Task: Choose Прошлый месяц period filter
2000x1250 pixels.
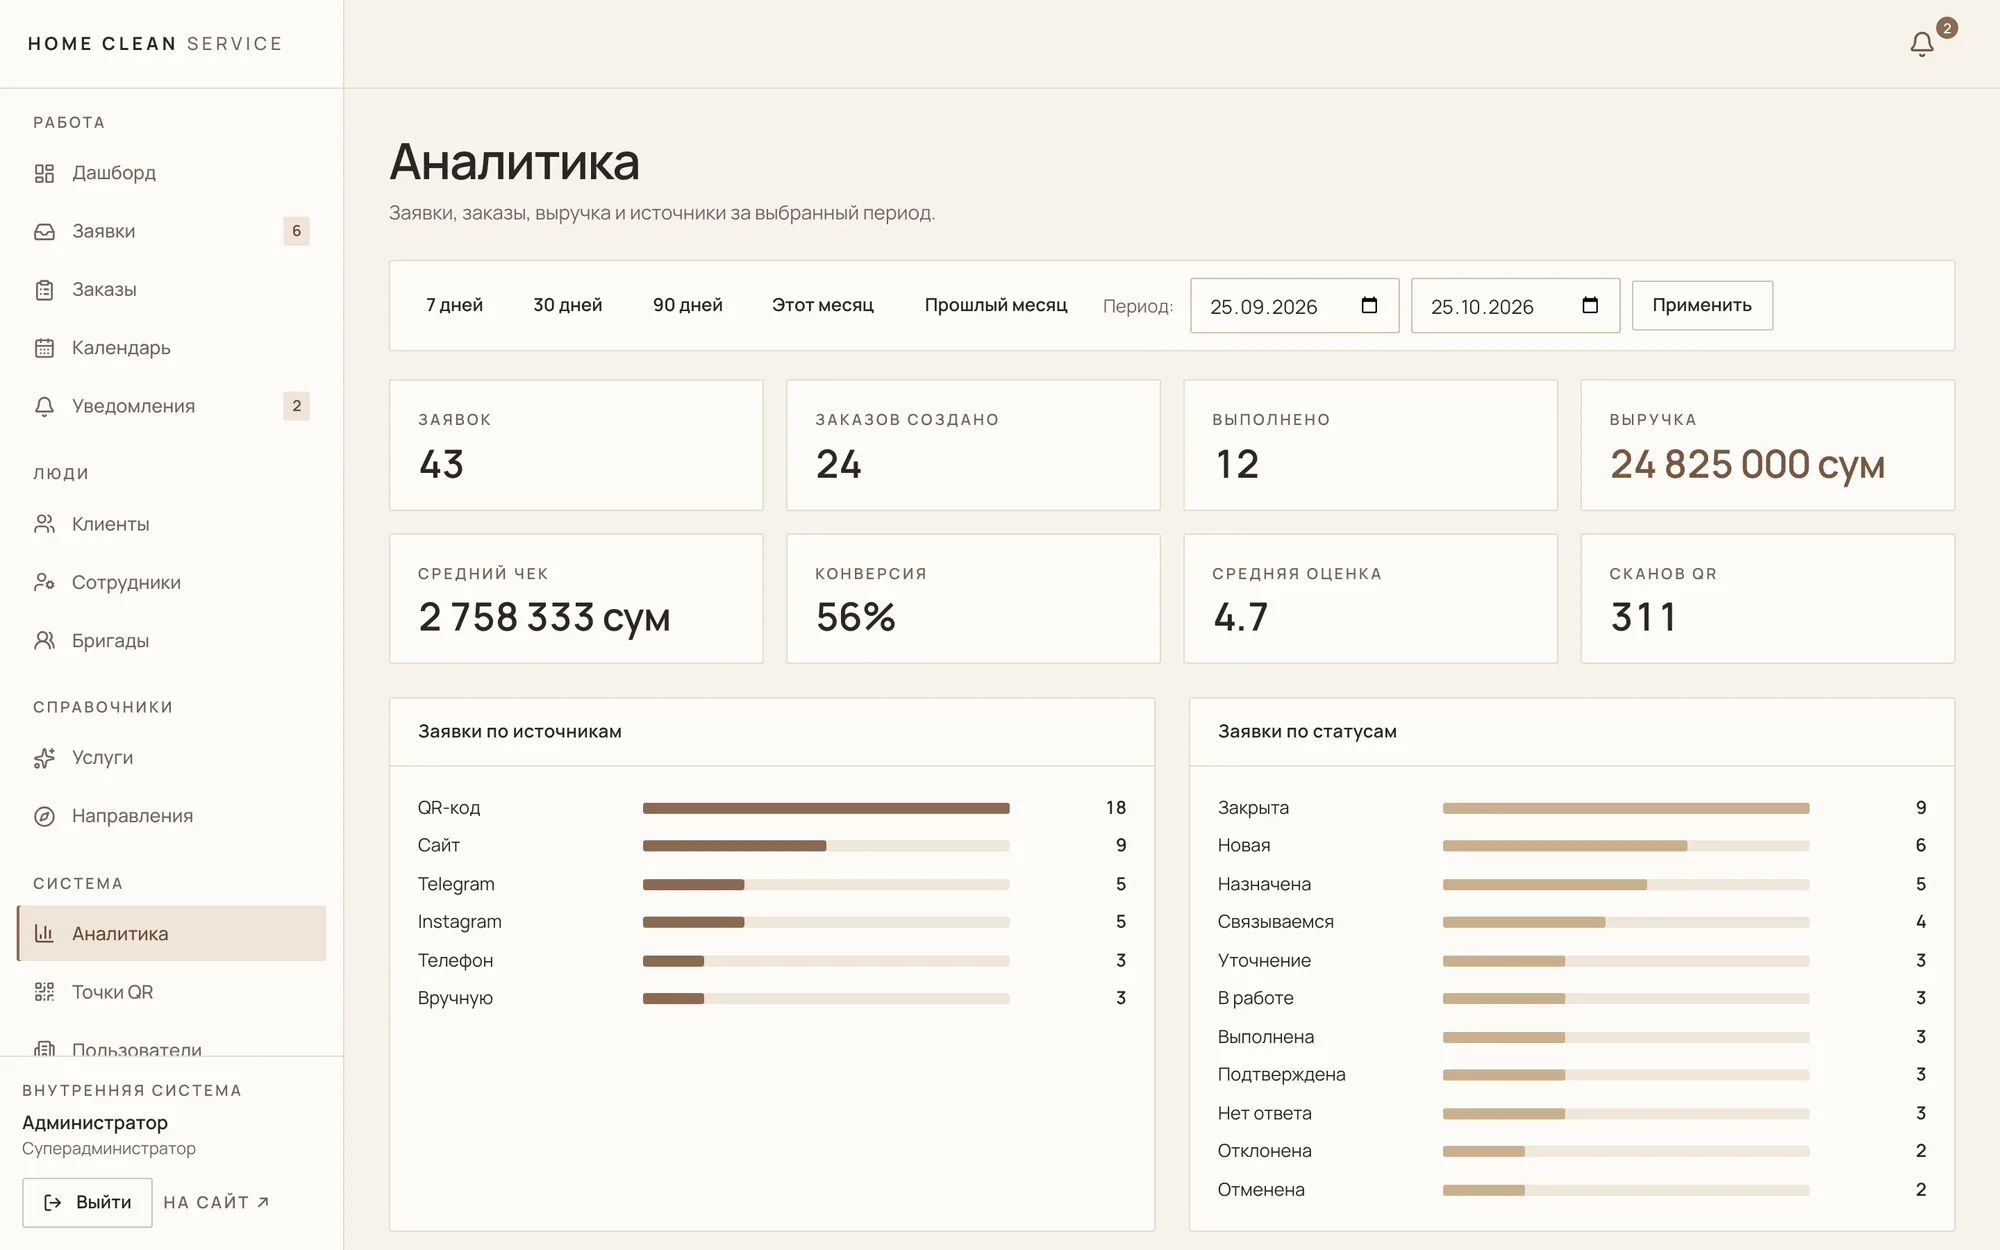Action: 995,305
